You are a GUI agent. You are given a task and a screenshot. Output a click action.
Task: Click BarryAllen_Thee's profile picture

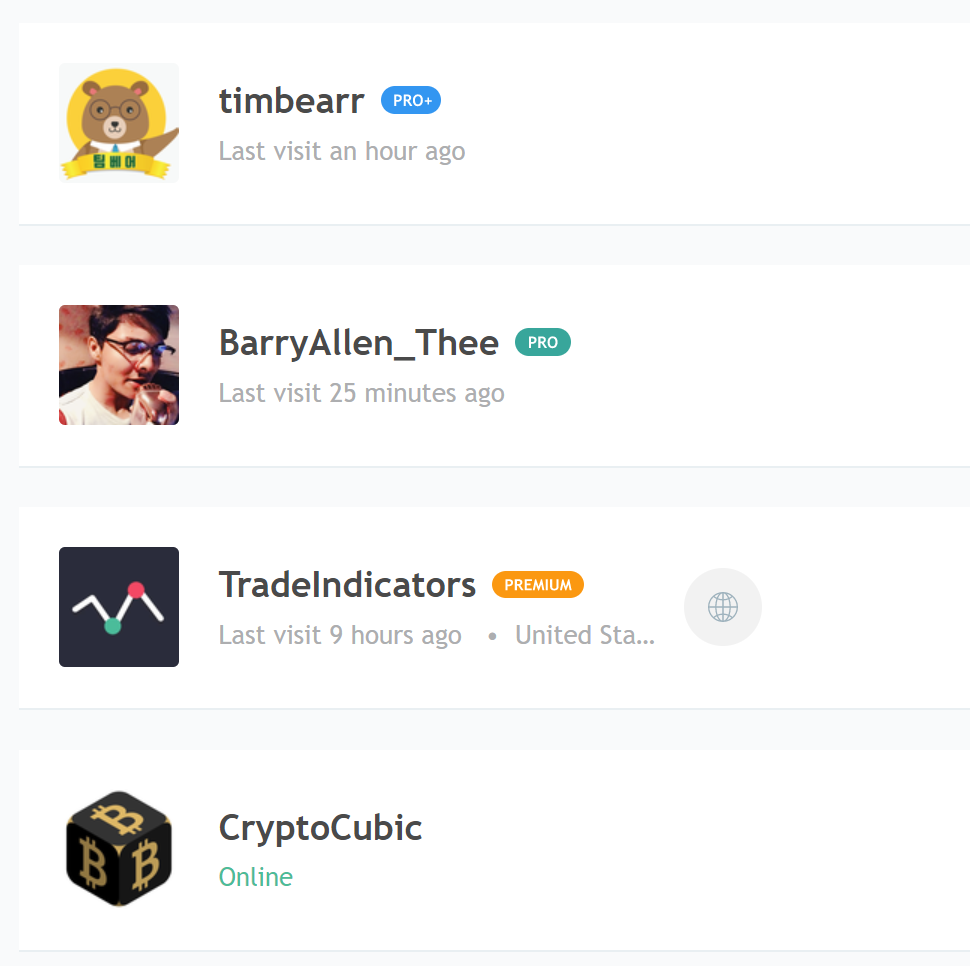click(x=118, y=364)
